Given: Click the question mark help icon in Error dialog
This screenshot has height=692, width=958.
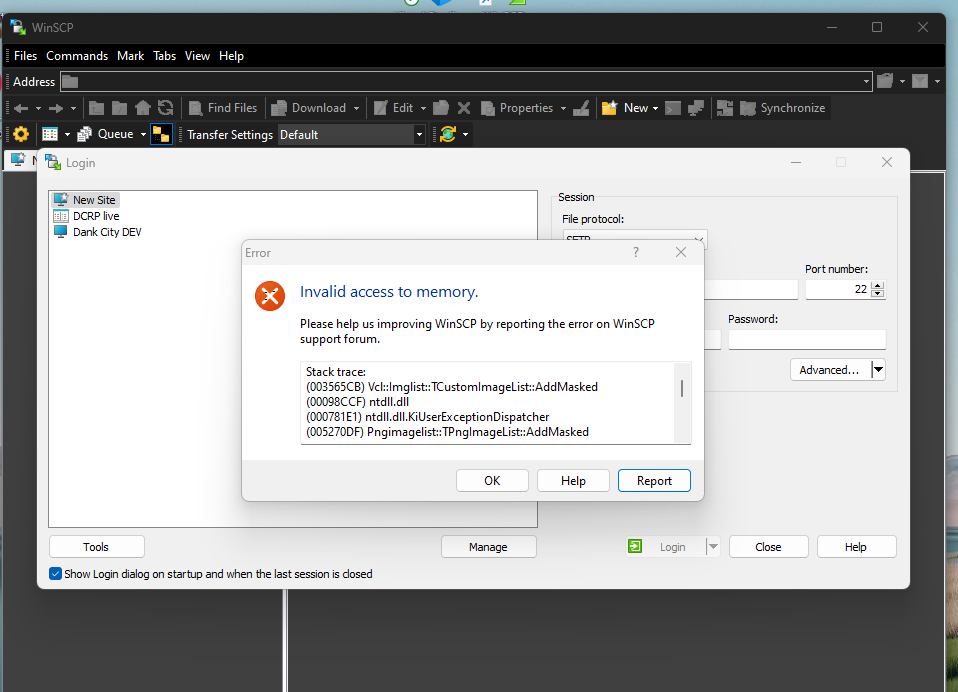Looking at the screenshot, I should pos(636,253).
